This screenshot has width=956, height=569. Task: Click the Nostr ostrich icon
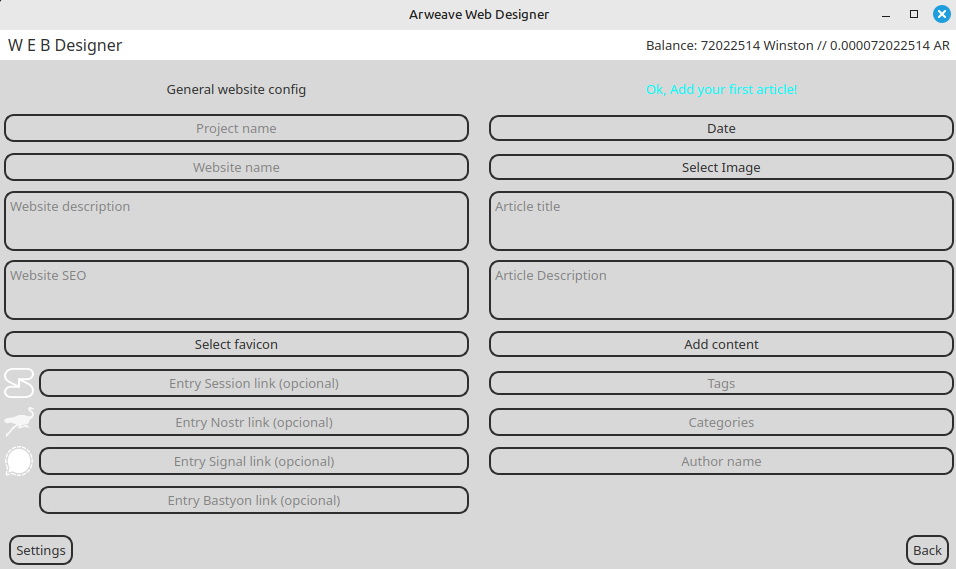[19, 422]
